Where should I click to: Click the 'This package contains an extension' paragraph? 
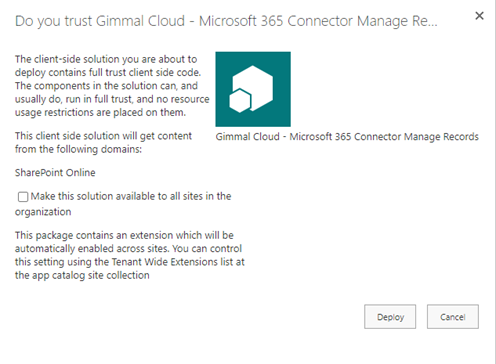pos(130,255)
